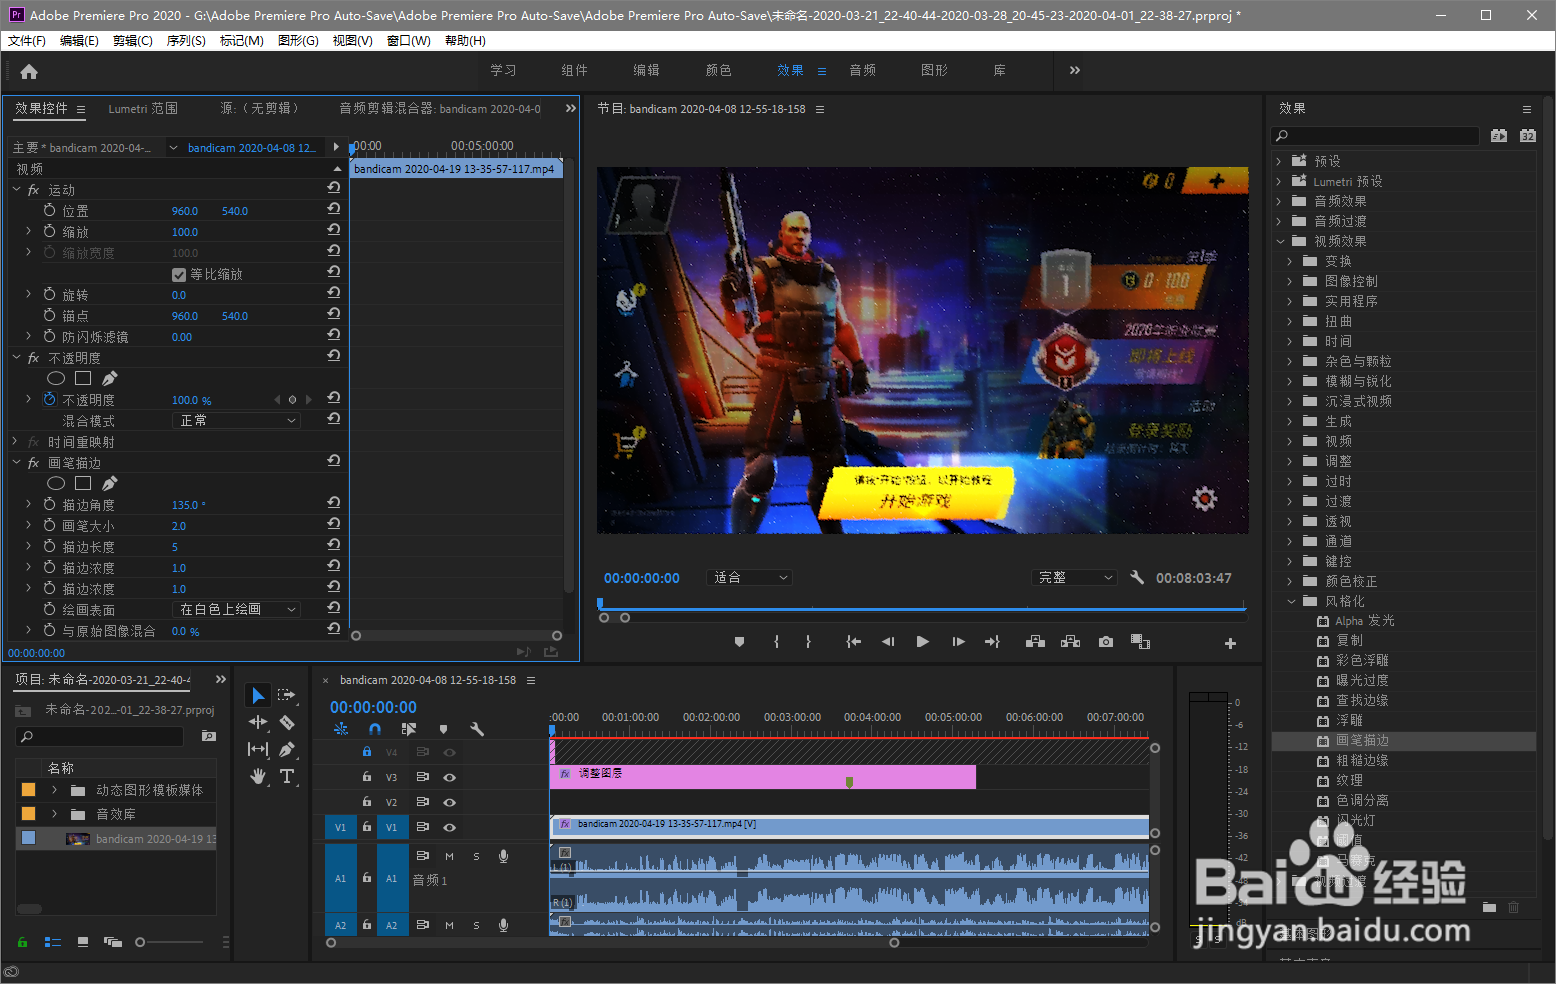Expand the 预设 effects folder
The width and height of the screenshot is (1556, 984).
(1279, 161)
